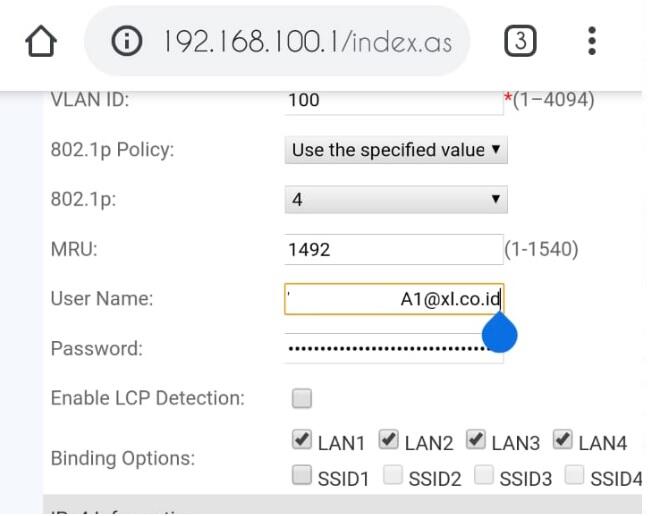Tap the blue text cursor handle
The height and width of the screenshot is (516, 649).
pos(499,334)
